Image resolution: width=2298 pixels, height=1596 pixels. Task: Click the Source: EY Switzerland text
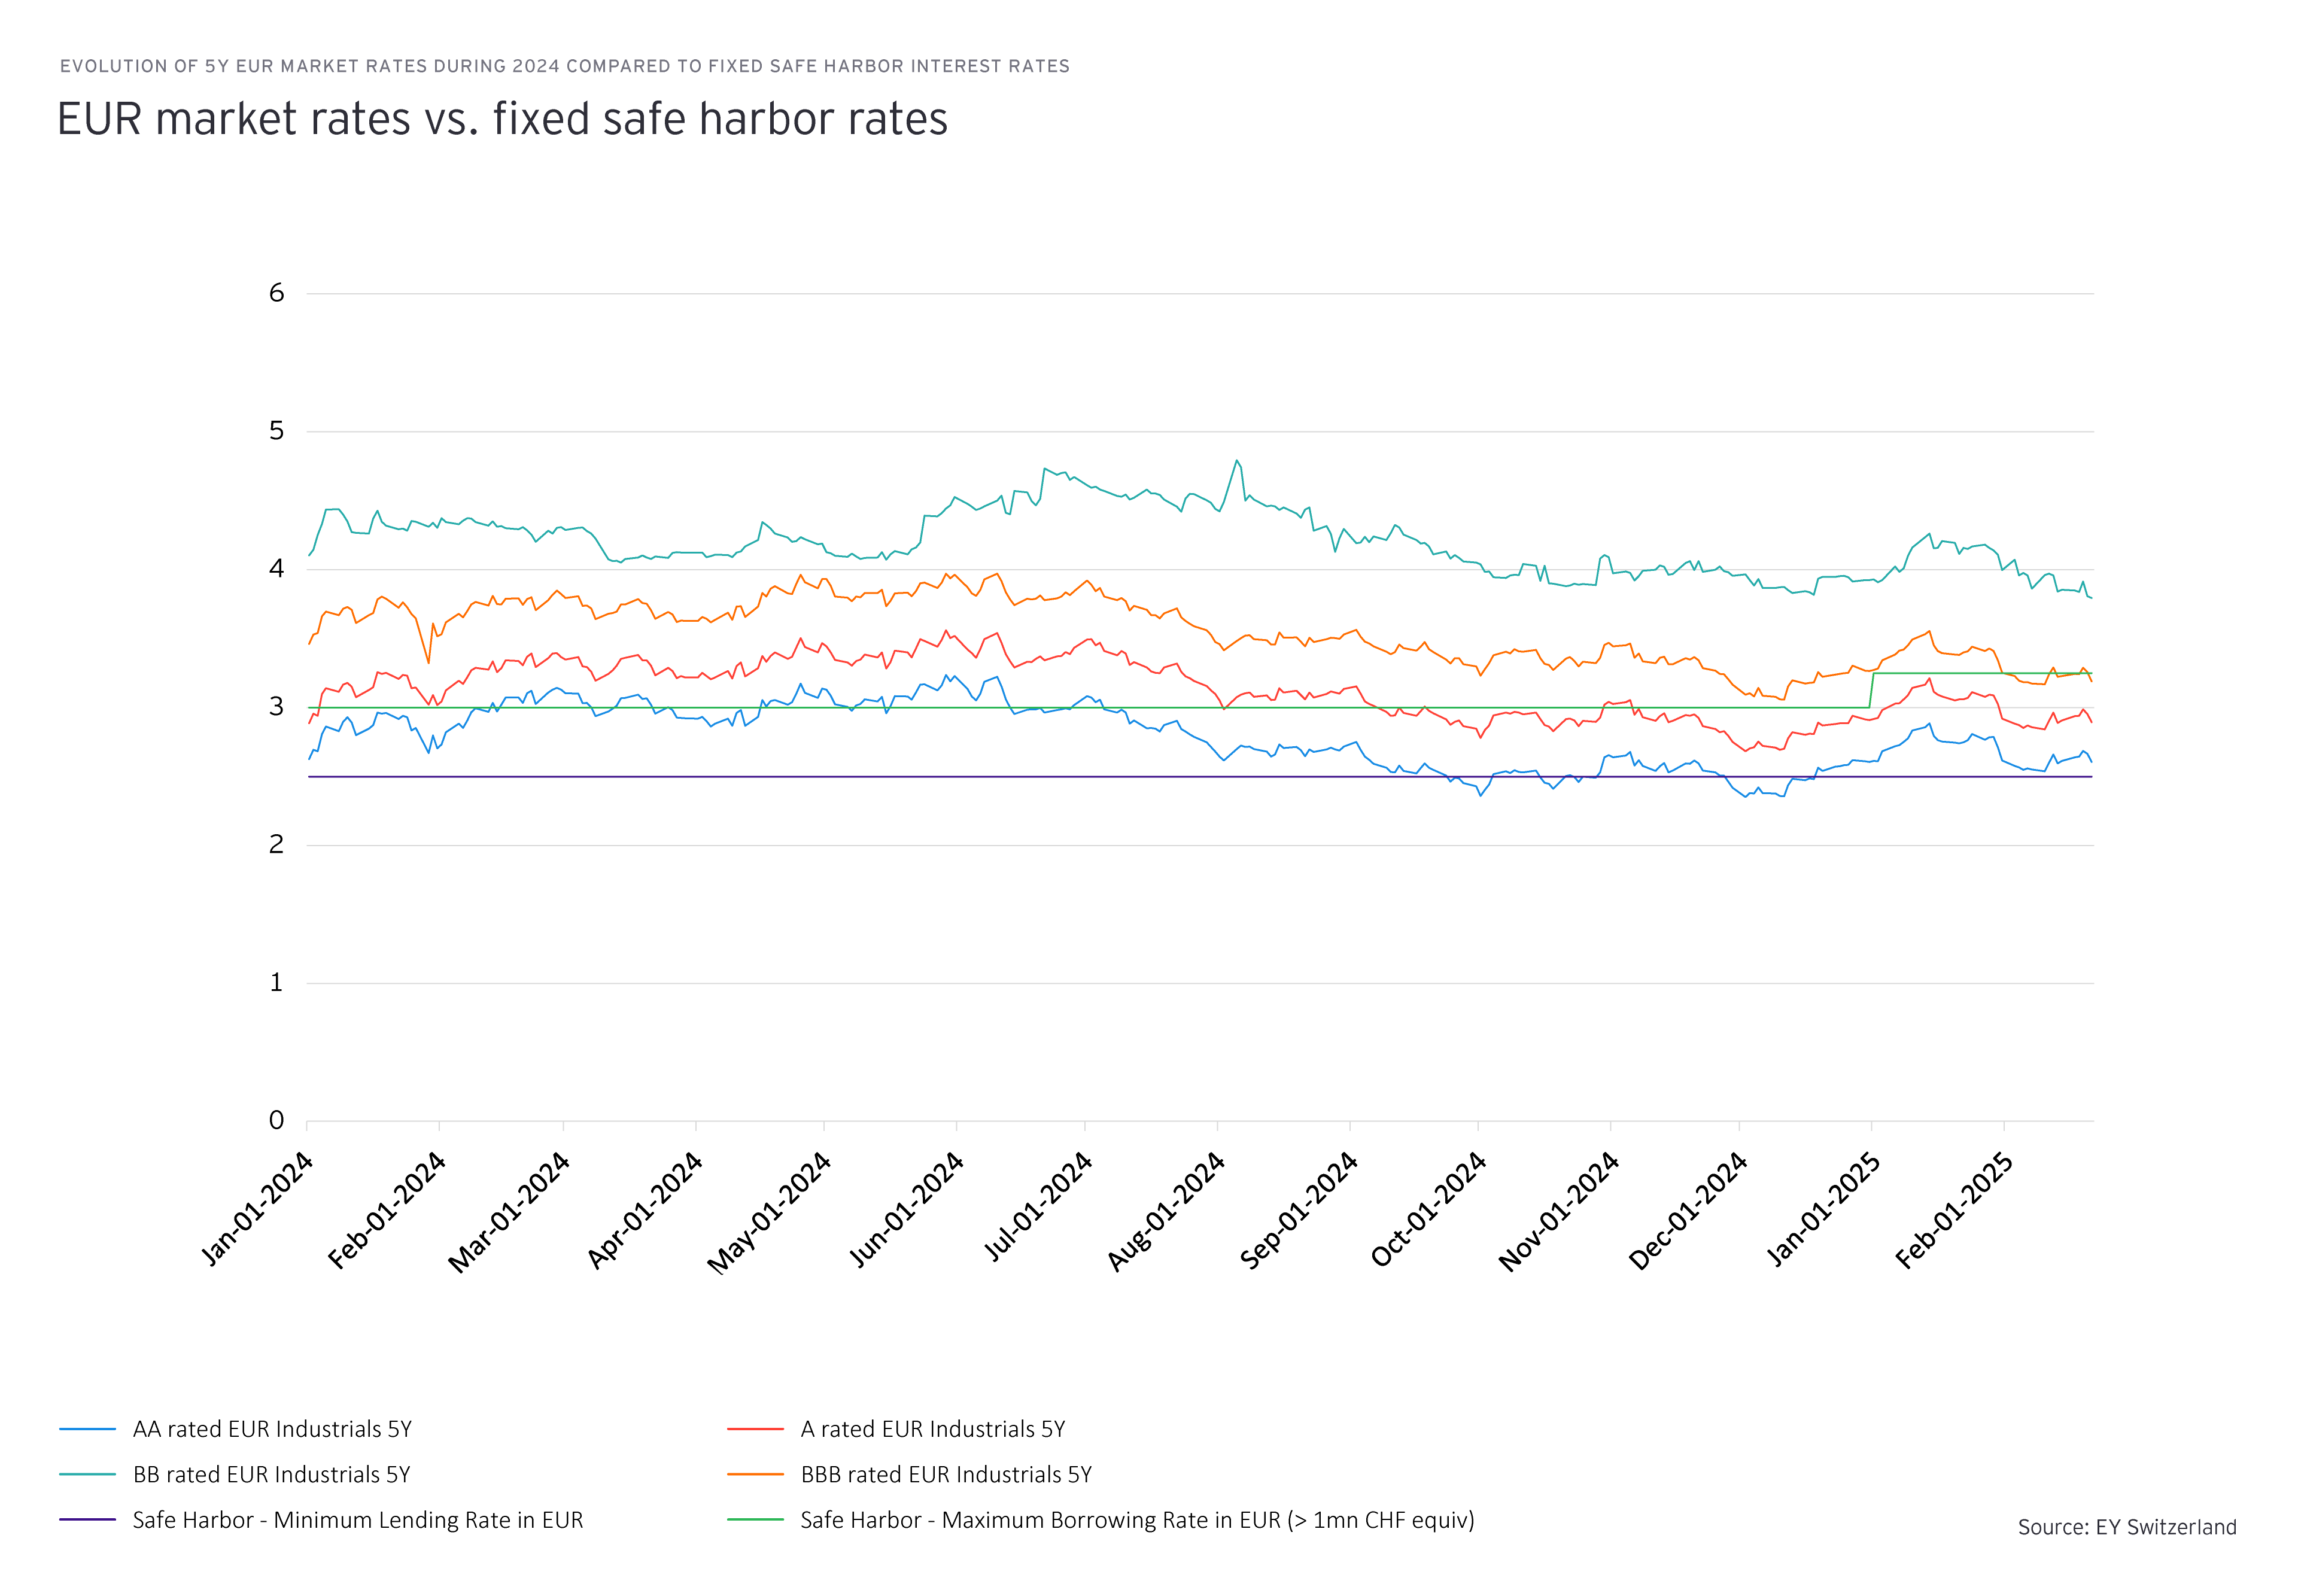2126,1527
